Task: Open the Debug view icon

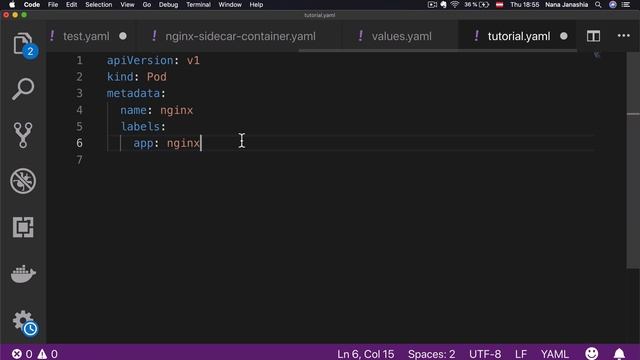Action: (x=23, y=181)
